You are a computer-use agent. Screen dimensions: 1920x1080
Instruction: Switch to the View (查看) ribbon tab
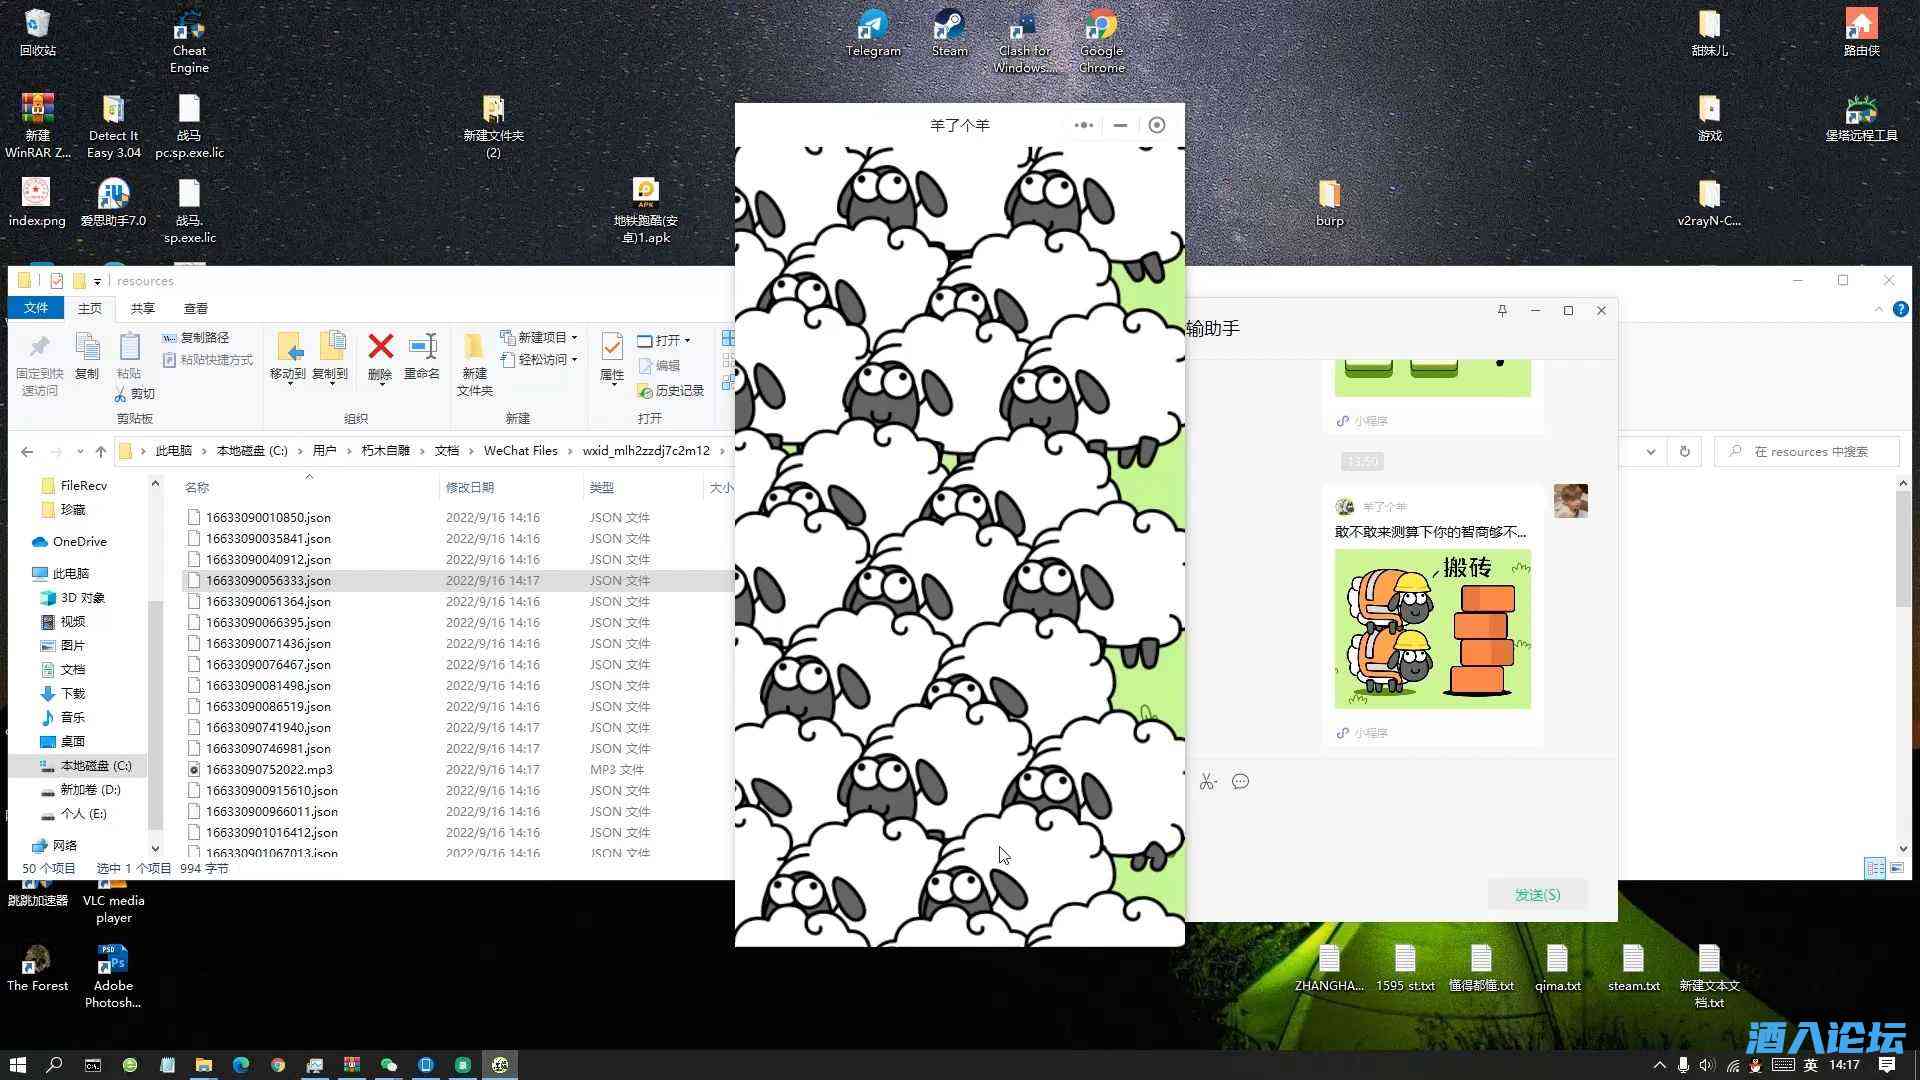coord(196,308)
